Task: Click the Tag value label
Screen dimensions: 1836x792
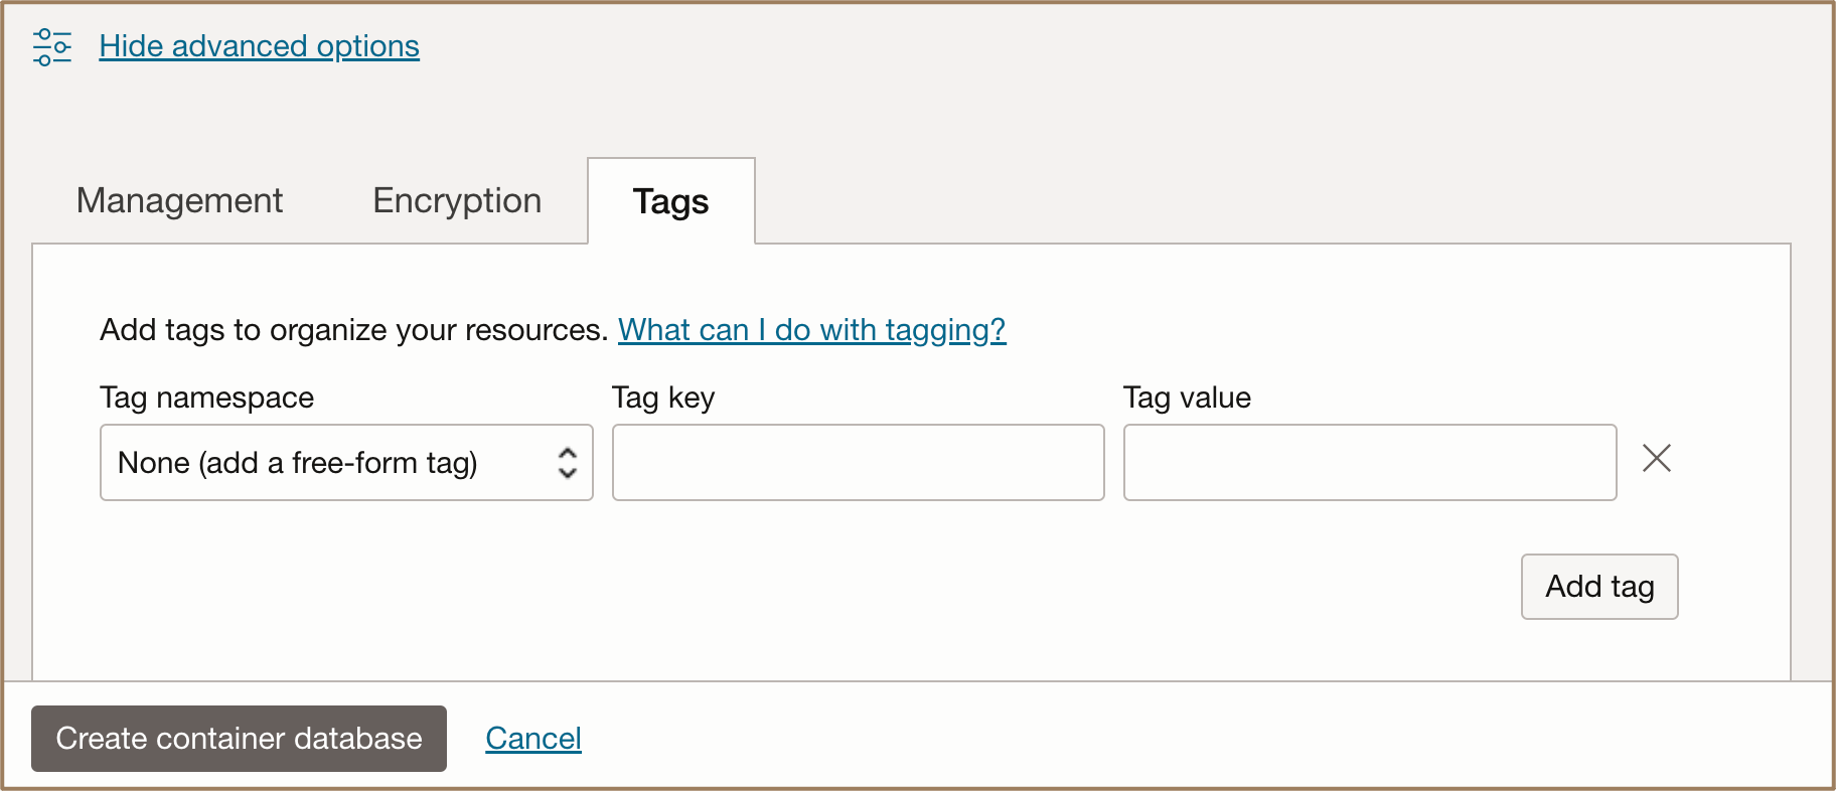Action: coord(1186,398)
